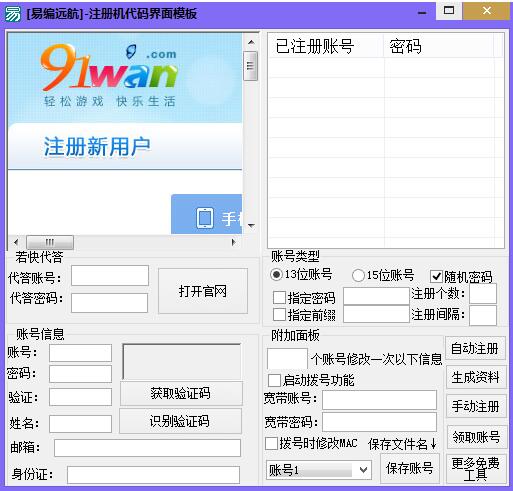Click the browser vertical scrollbar thumb

click(250, 66)
